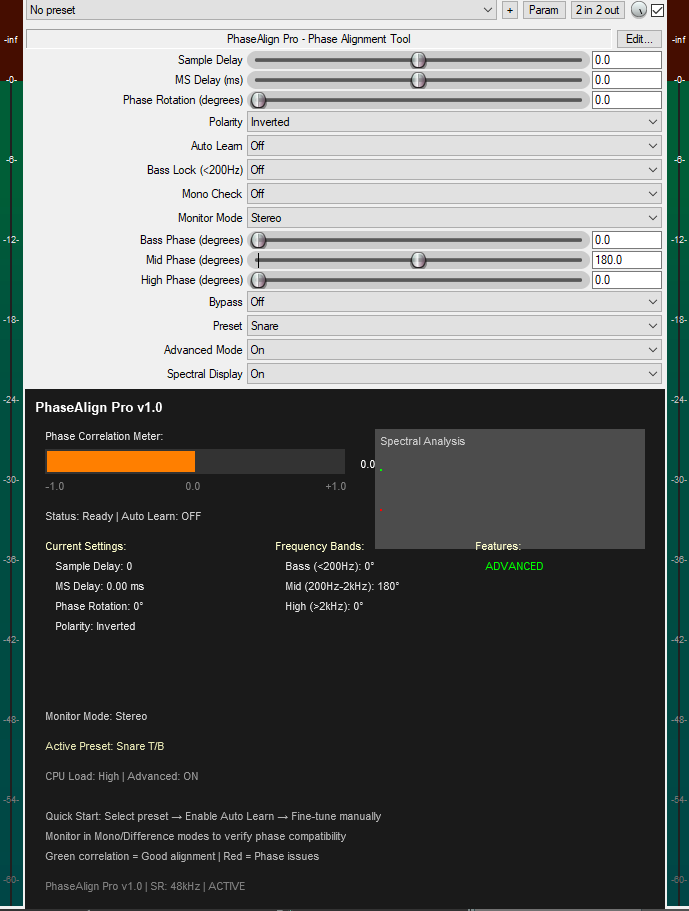Click the Phase Rotation value field
Image resolution: width=689 pixels, height=911 pixels.
[626, 100]
